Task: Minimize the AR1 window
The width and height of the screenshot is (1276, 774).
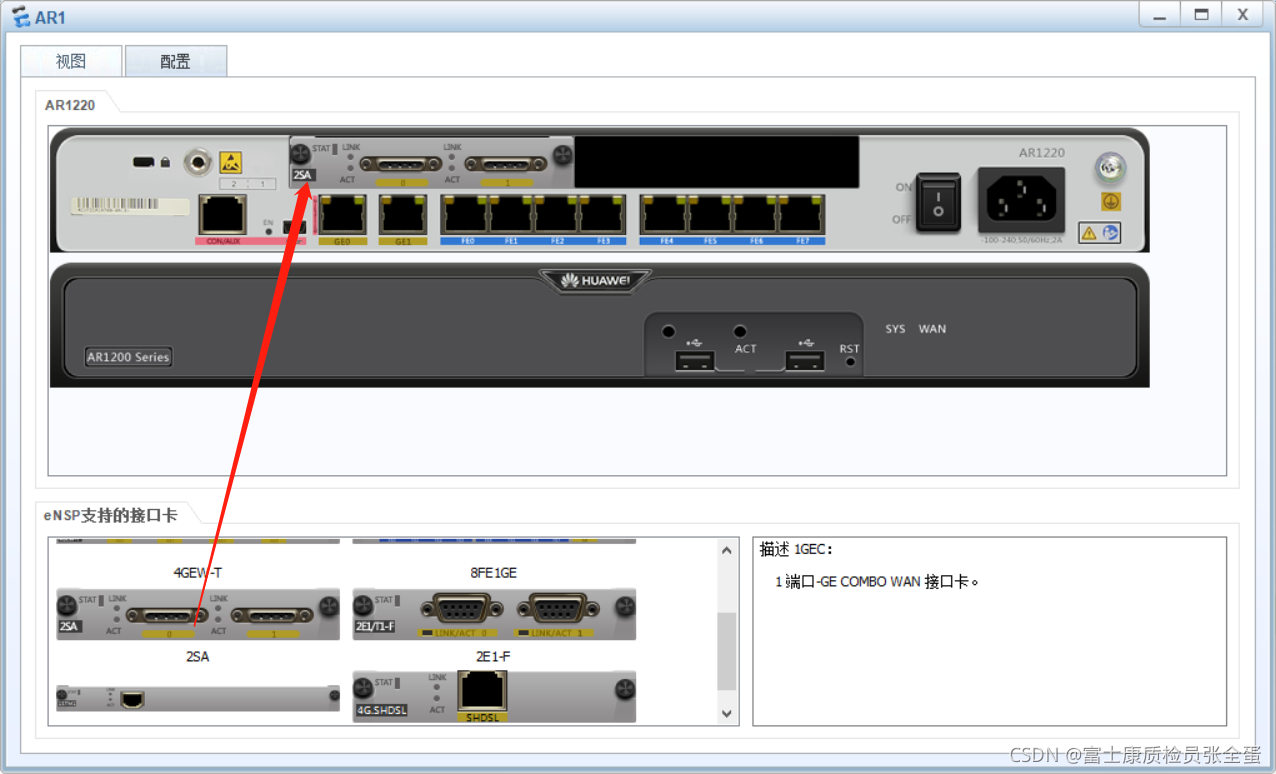Action: tap(1160, 15)
